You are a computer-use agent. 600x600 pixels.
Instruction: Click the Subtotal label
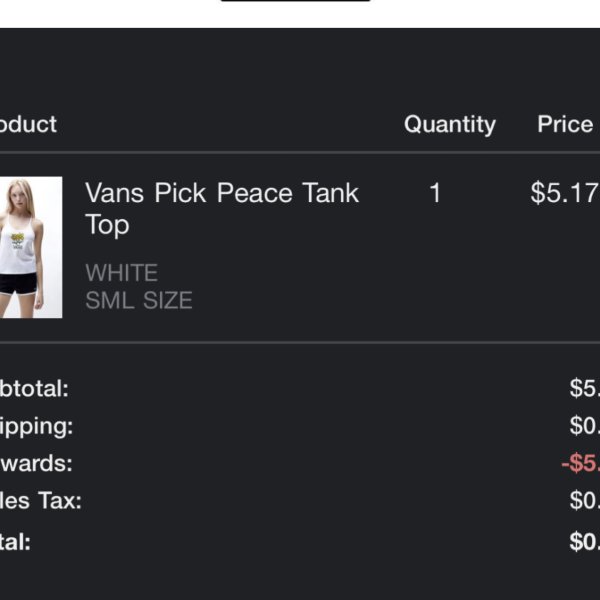pos(34,389)
